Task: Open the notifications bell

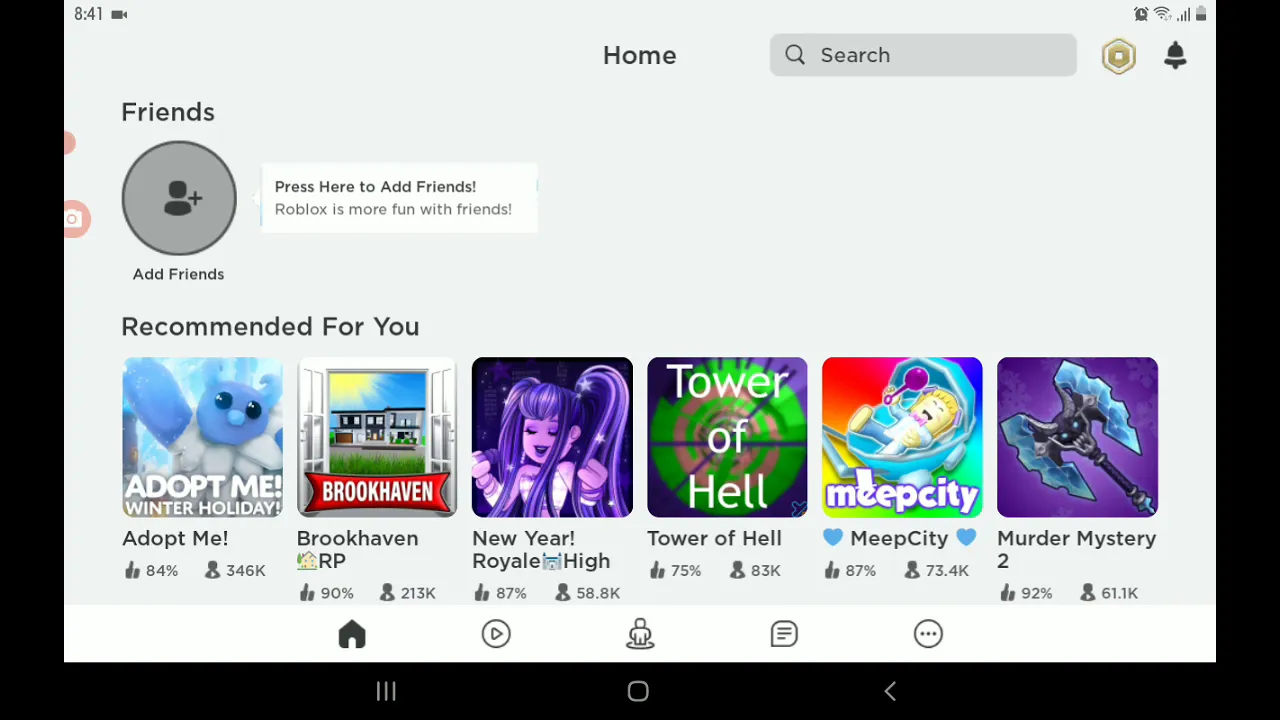Action: [x=1175, y=56]
